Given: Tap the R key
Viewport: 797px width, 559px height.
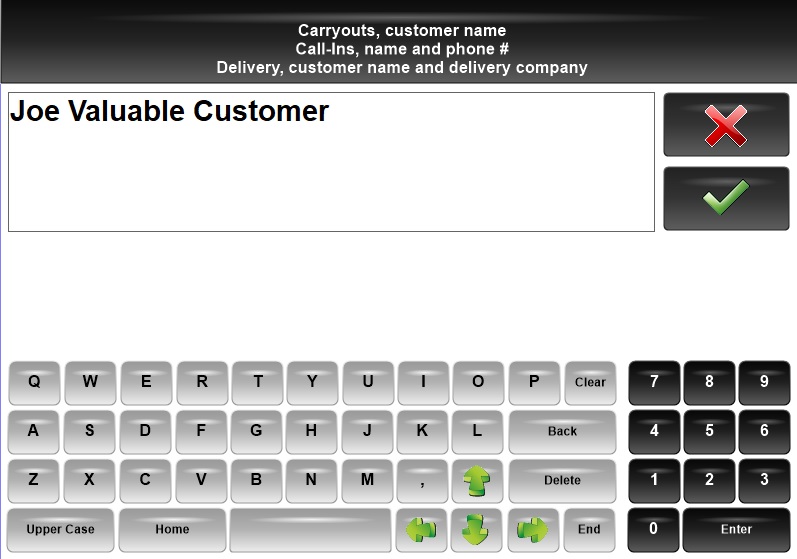Looking at the screenshot, I should [202, 383].
